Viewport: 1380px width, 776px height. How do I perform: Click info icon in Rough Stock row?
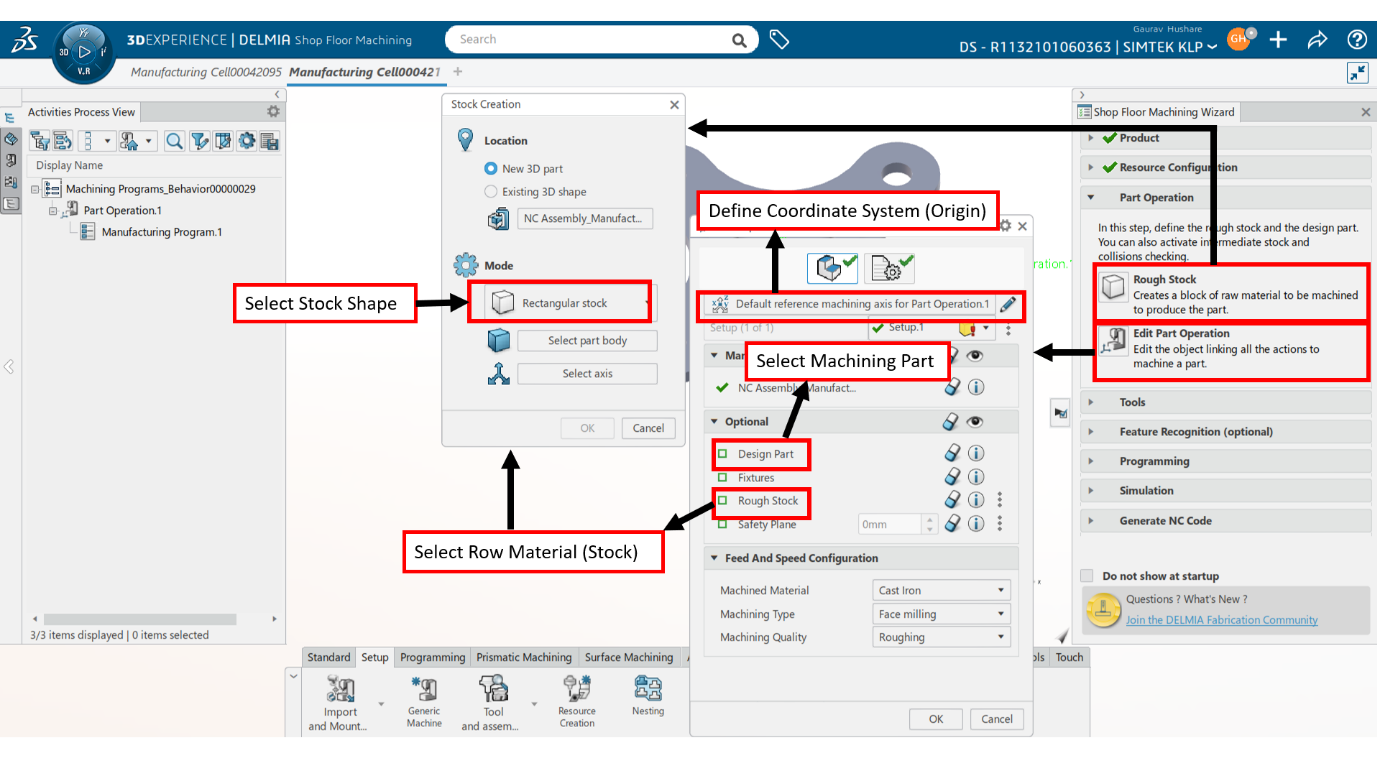point(976,500)
